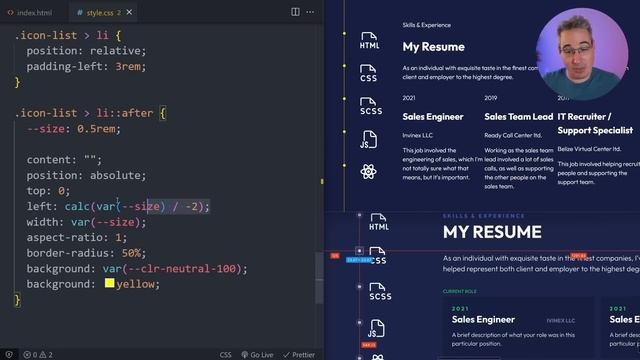This screenshot has height=360, width=640.
Task: Click the 'aspect-ratio: 1;' code line
Action: [x=77, y=238]
